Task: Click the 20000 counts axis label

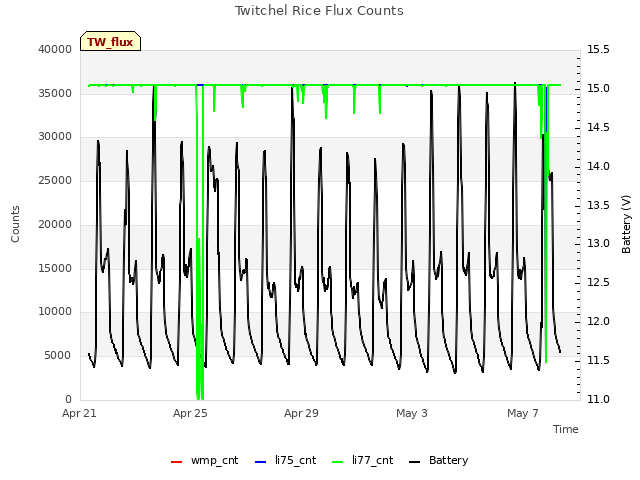Action: tap(55, 224)
